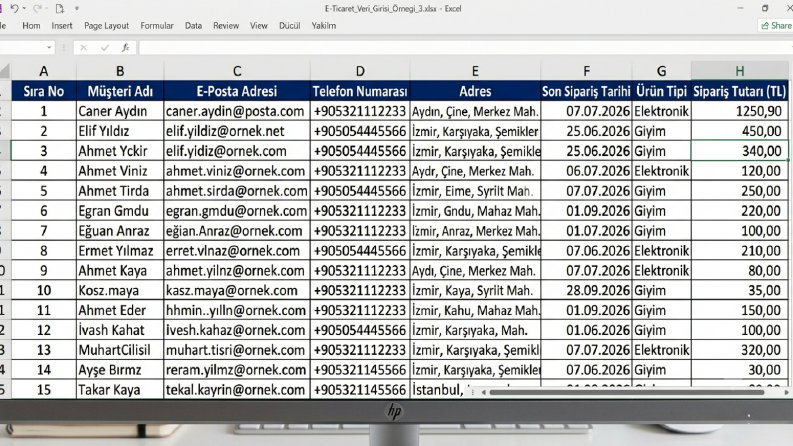
Task: Select the amount cell '35,00'
Action: [739, 290]
